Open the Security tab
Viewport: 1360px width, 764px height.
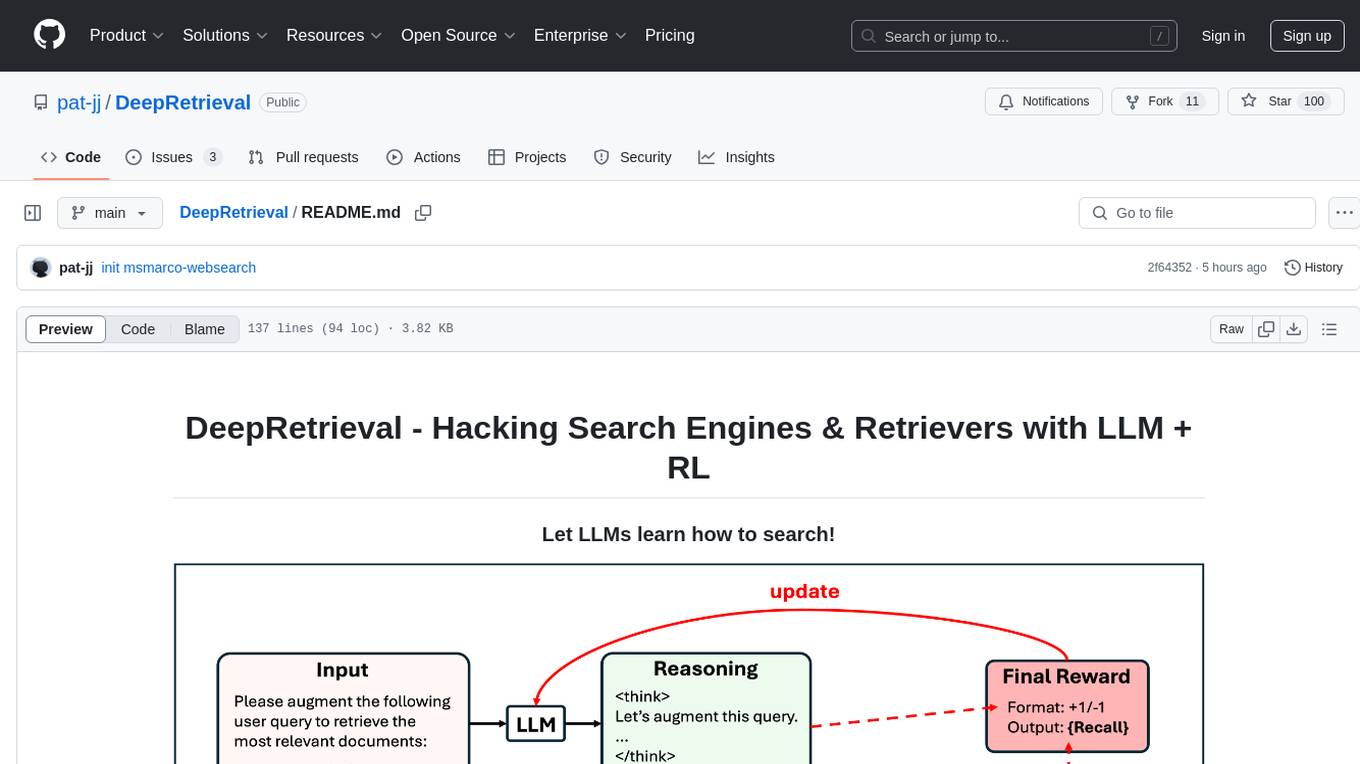pyautogui.click(x=632, y=157)
